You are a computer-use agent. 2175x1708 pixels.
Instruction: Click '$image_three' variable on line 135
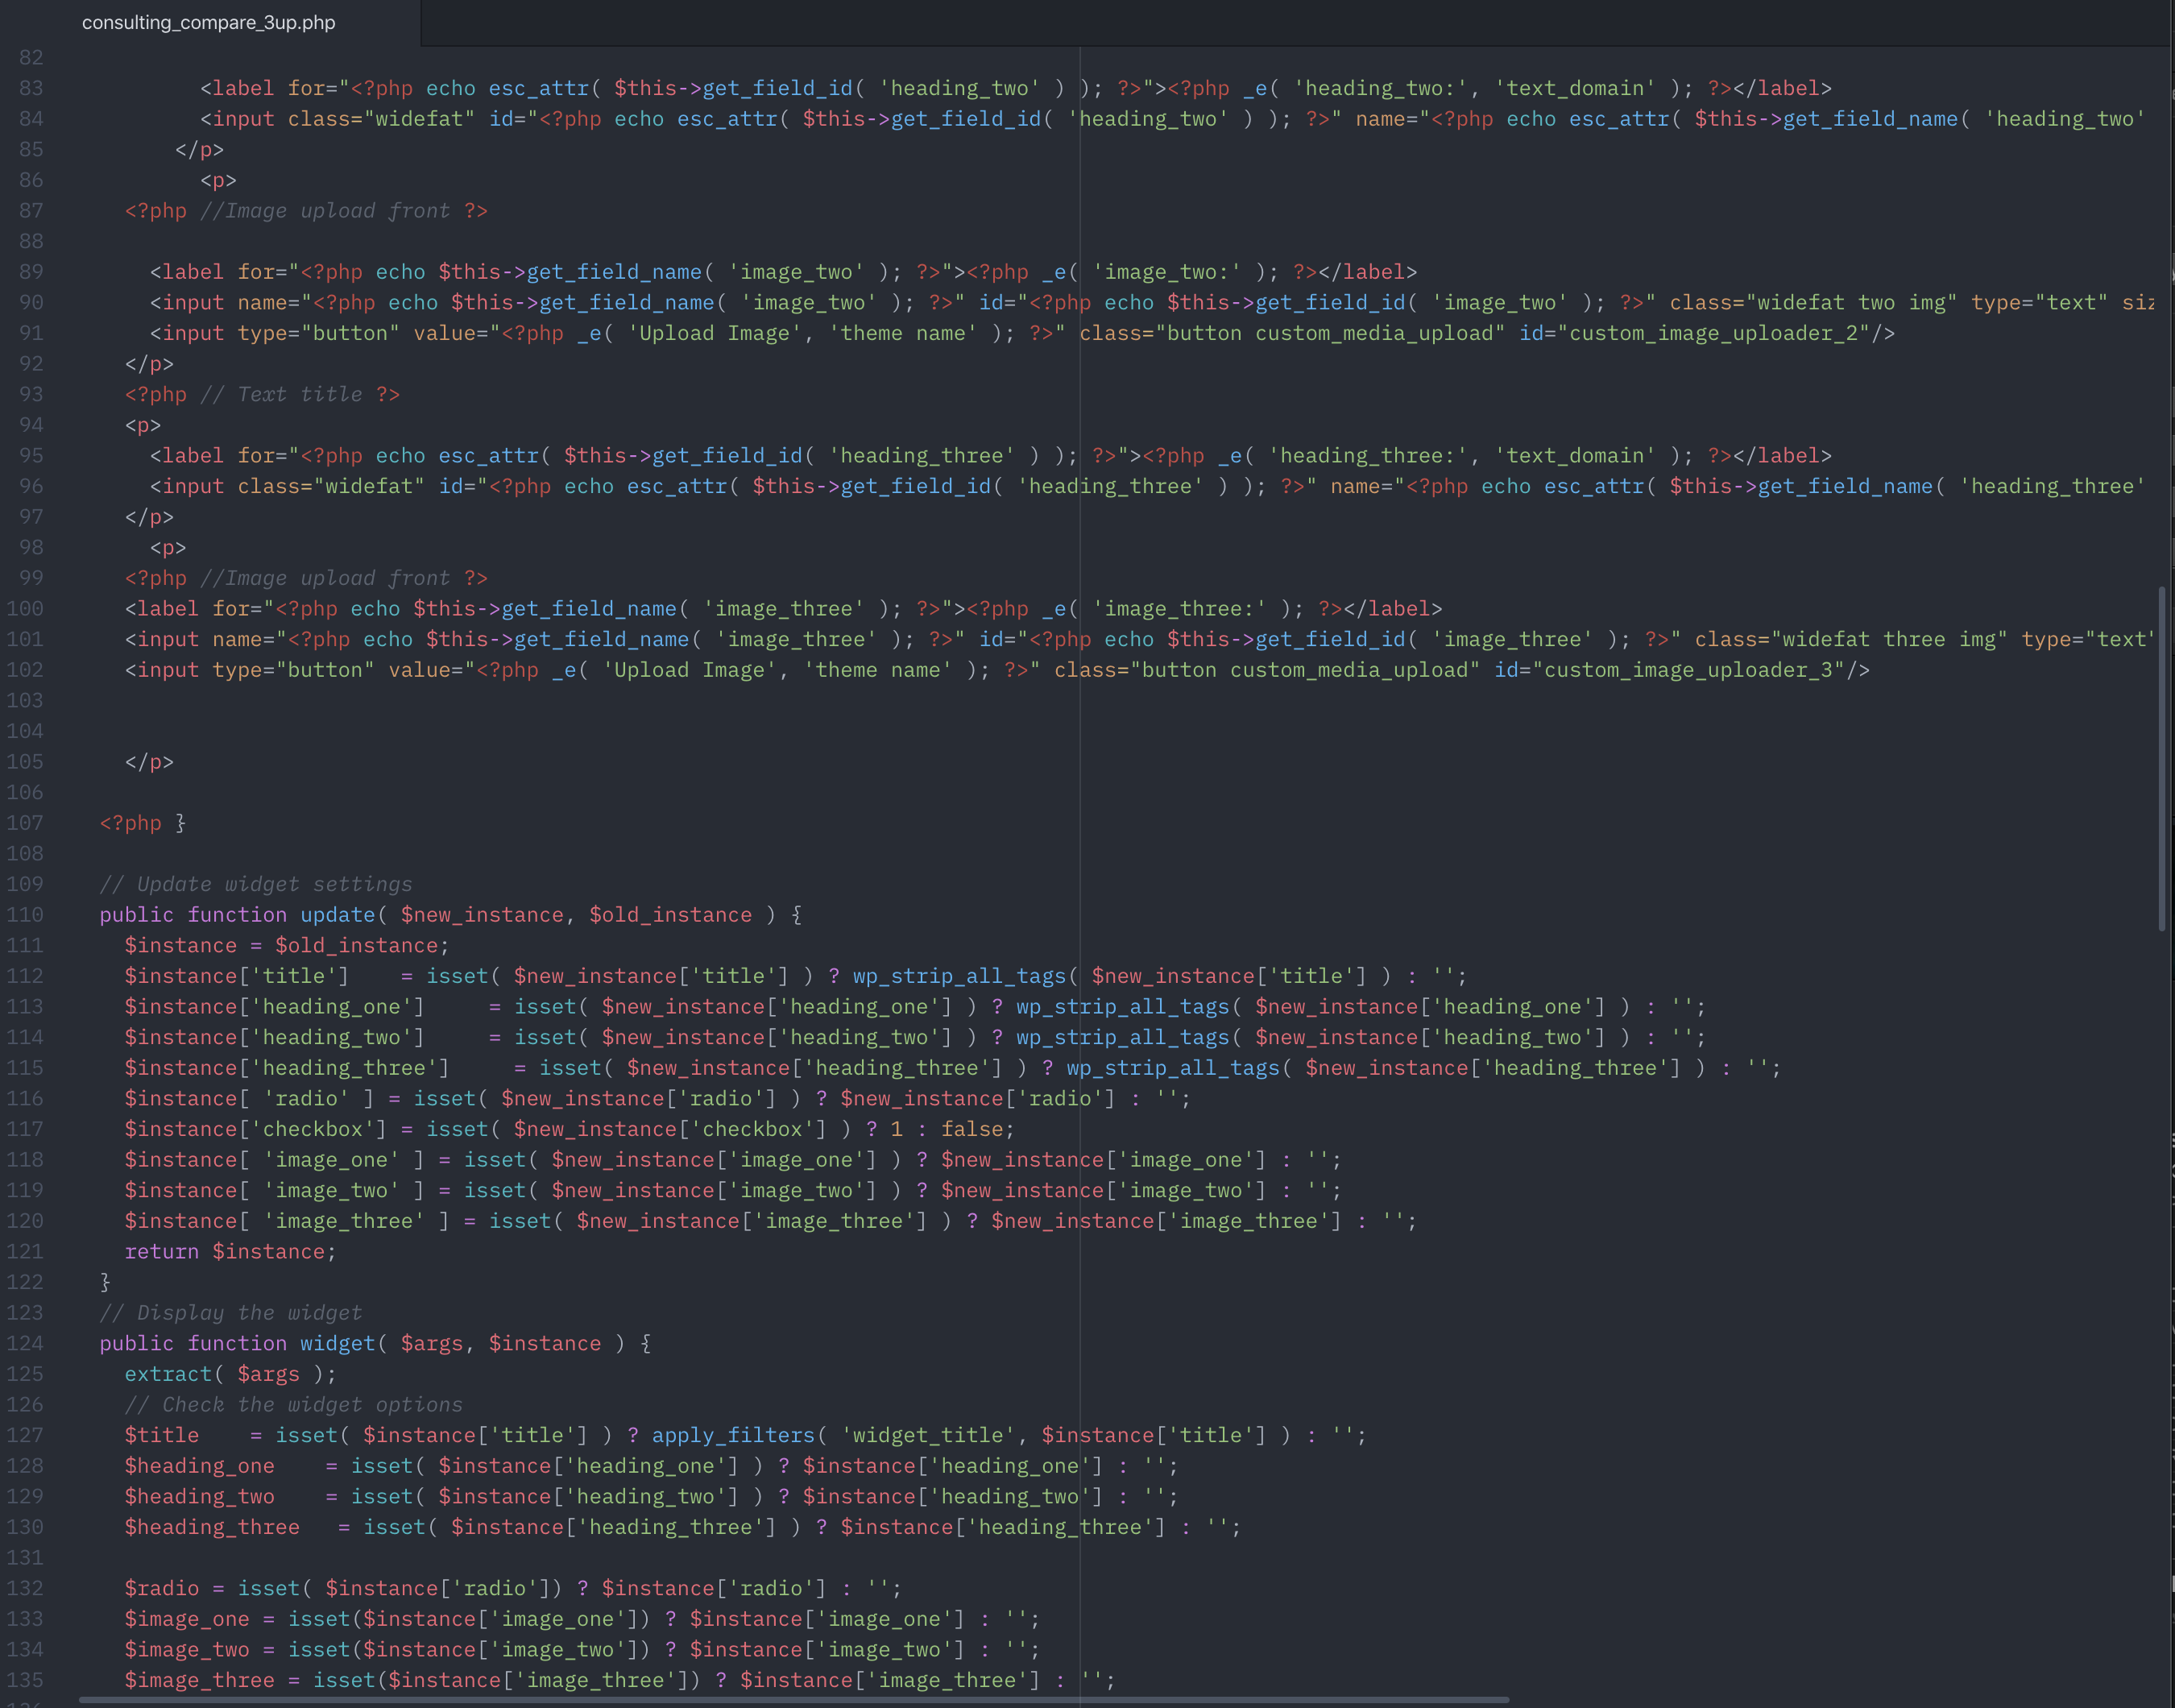pos(199,1680)
